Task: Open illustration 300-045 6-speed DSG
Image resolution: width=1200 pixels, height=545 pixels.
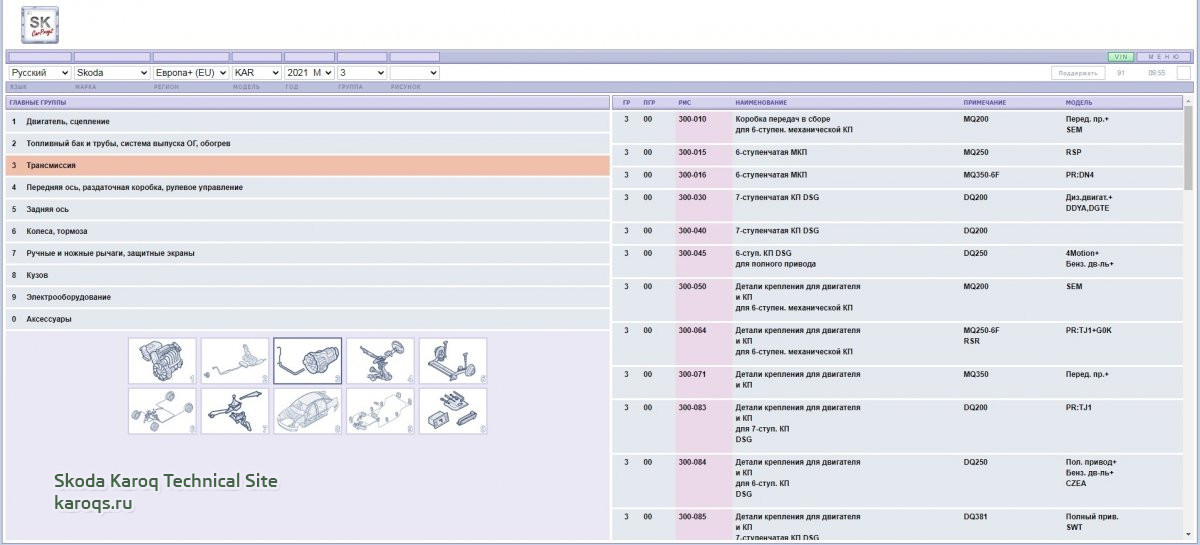Action: tap(692, 253)
